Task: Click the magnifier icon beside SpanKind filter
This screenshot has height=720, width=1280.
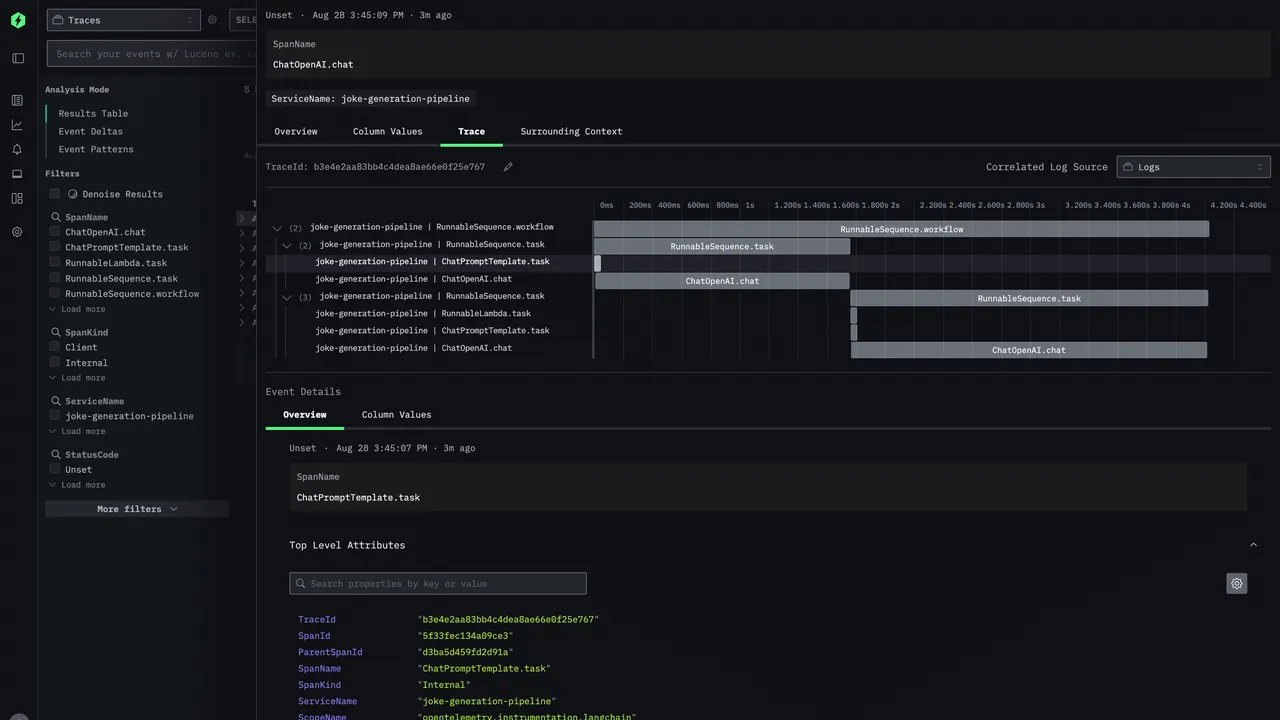Action: [56, 332]
